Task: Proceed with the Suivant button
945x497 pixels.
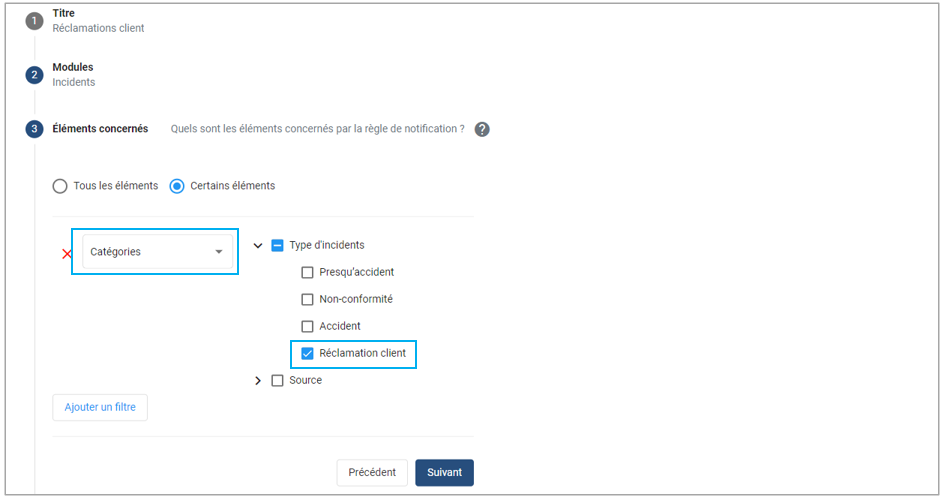Action: pos(444,472)
